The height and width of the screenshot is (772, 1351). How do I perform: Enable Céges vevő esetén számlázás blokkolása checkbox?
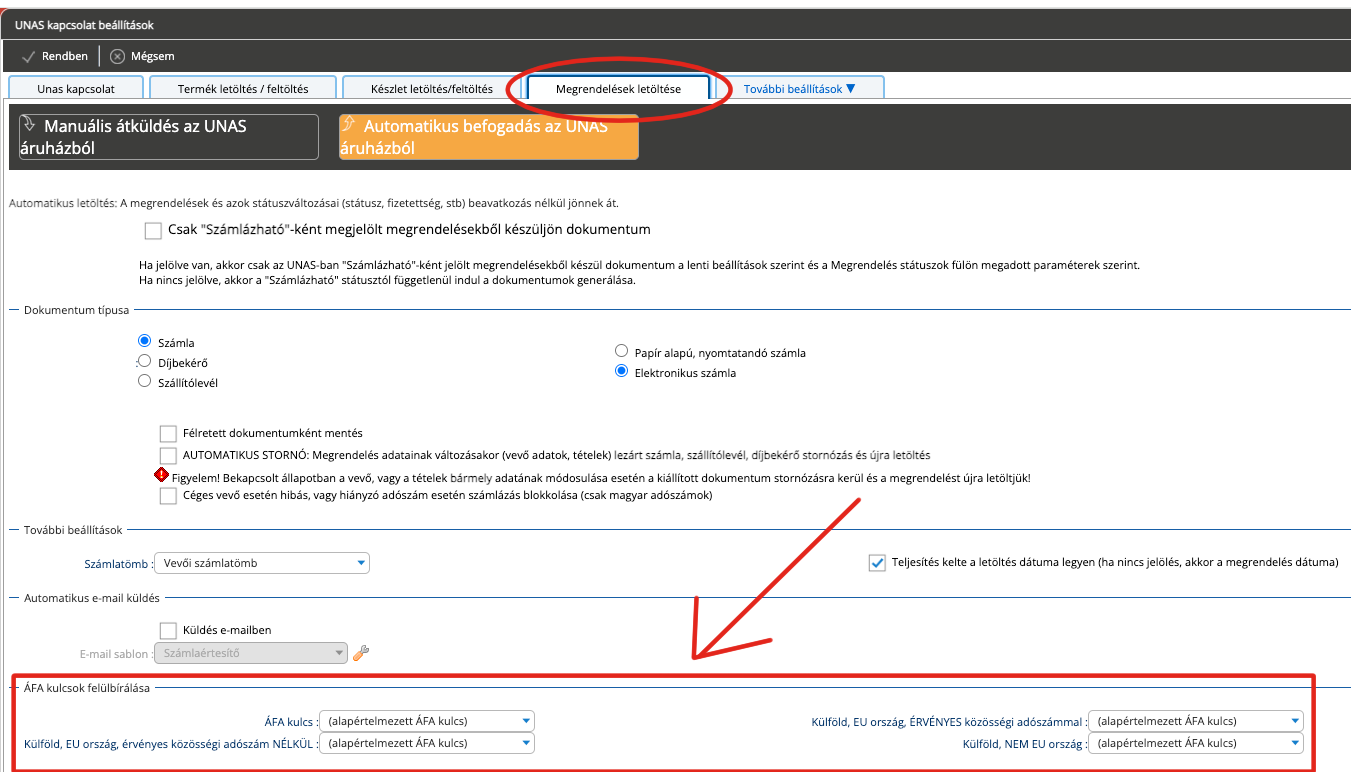(x=168, y=496)
